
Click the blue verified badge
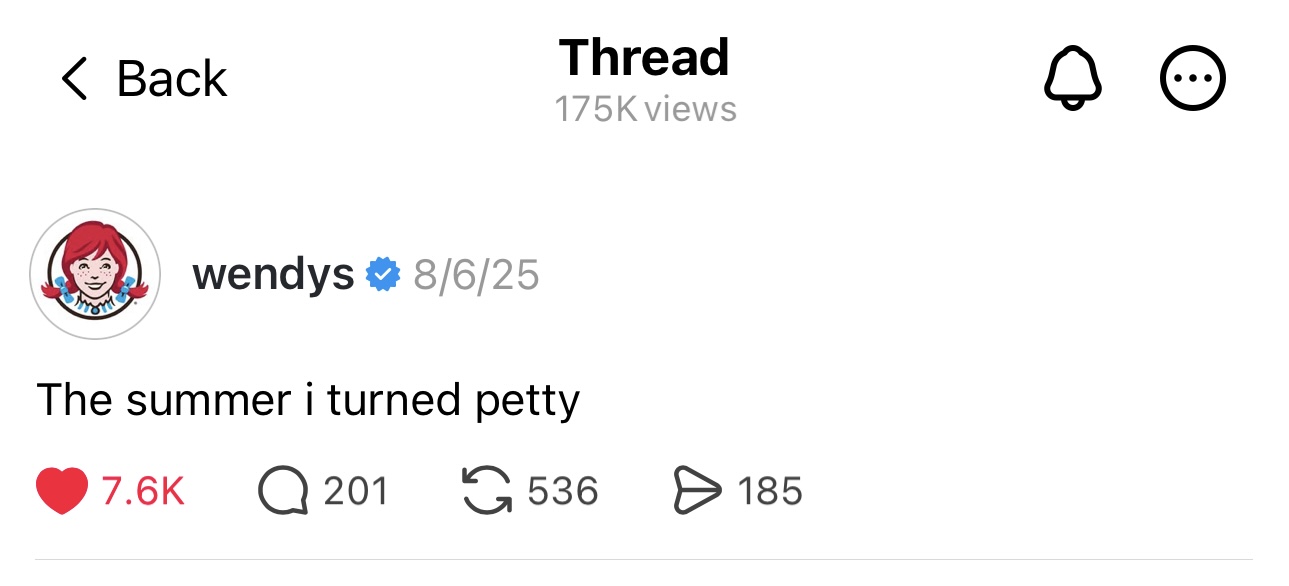pyautogui.click(x=383, y=274)
